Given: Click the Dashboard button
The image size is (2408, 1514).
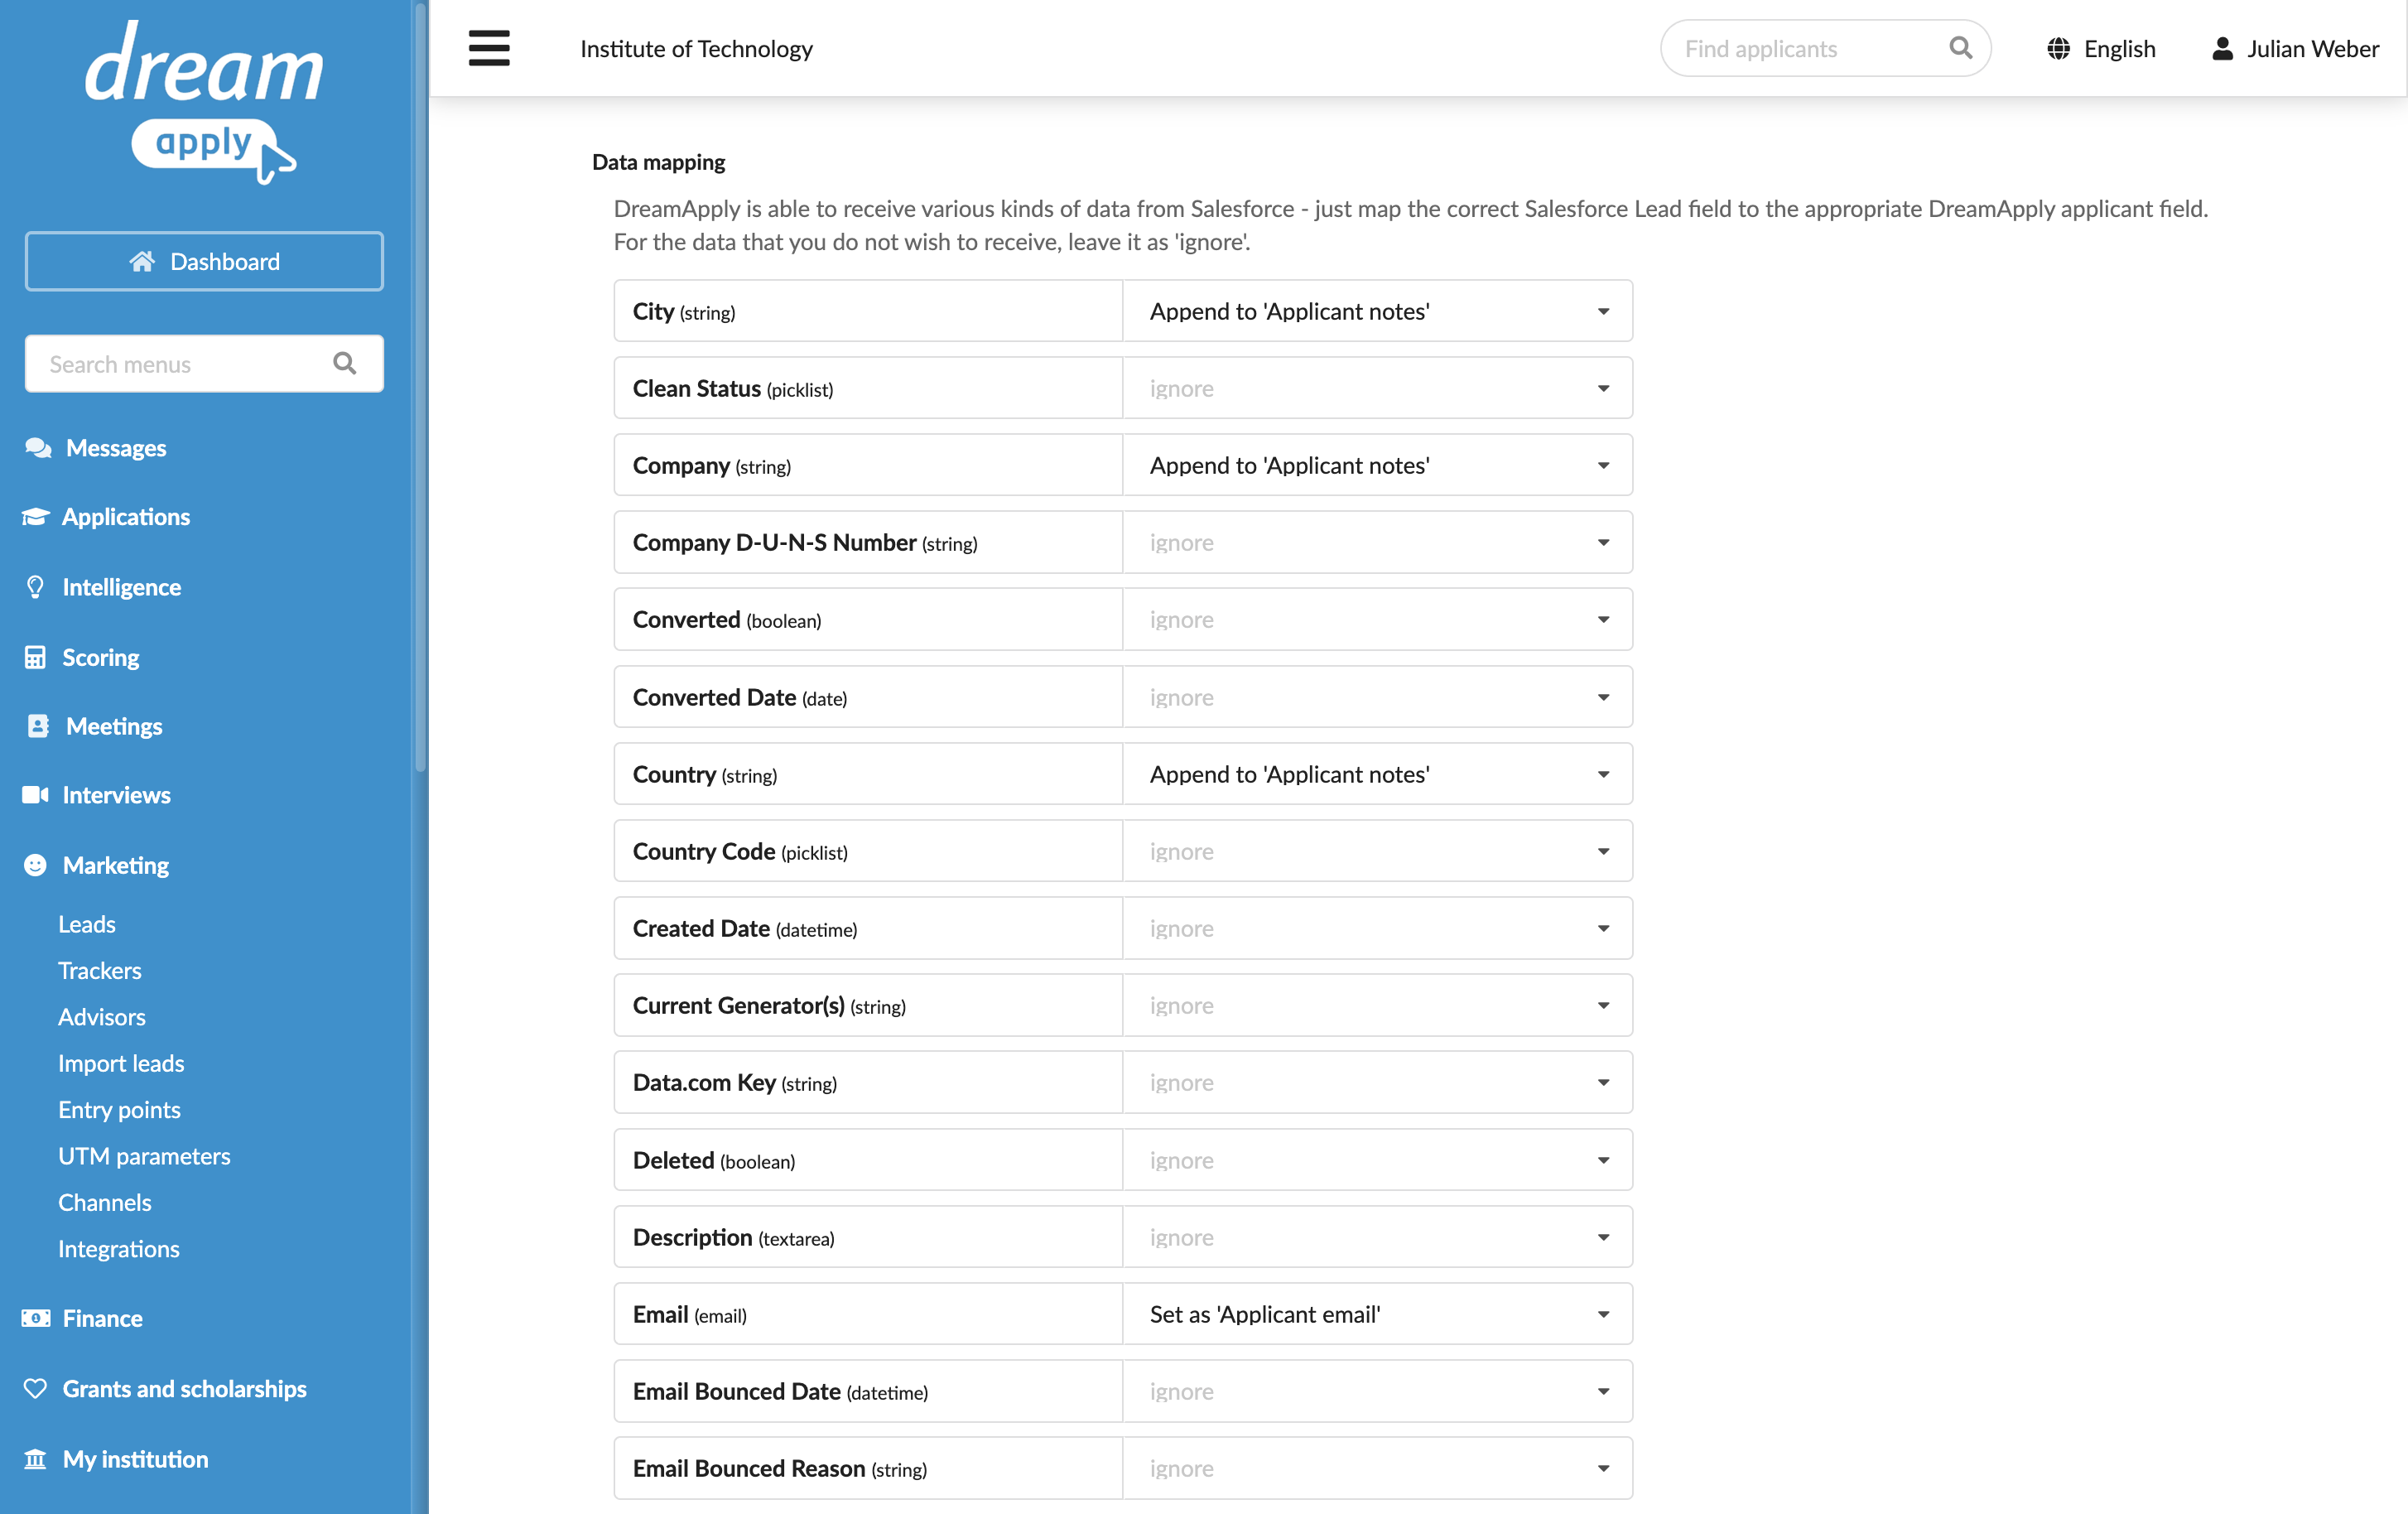Looking at the screenshot, I should pos(204,261).
